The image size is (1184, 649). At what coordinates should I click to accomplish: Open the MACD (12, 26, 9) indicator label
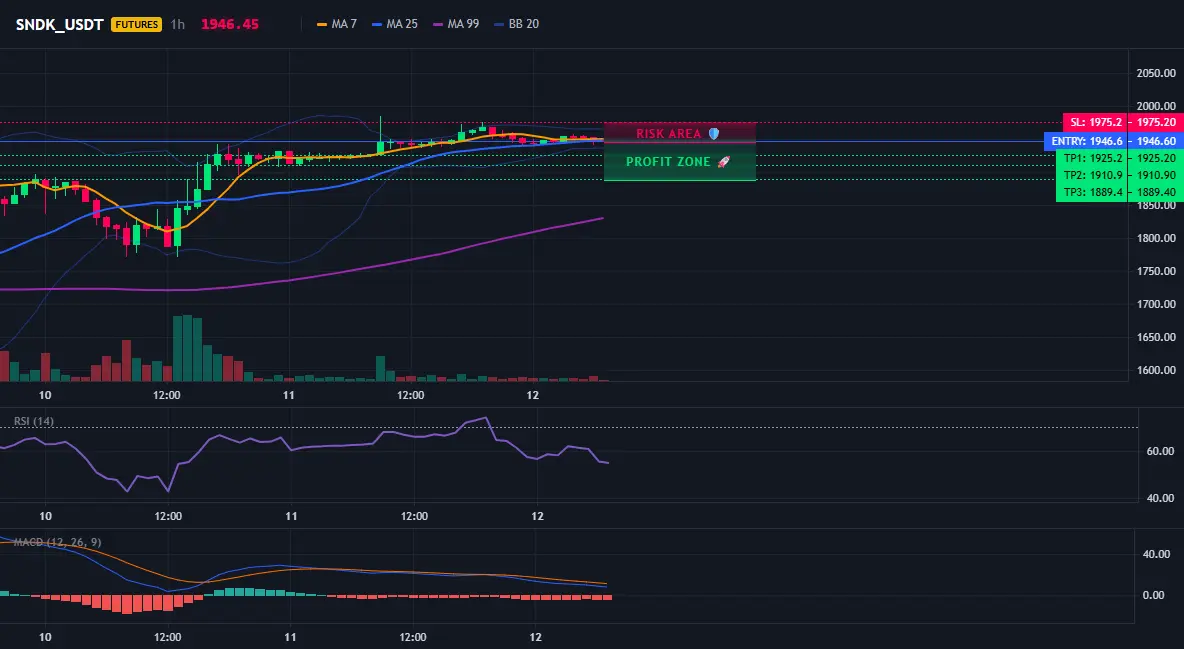tap(57, 542)
